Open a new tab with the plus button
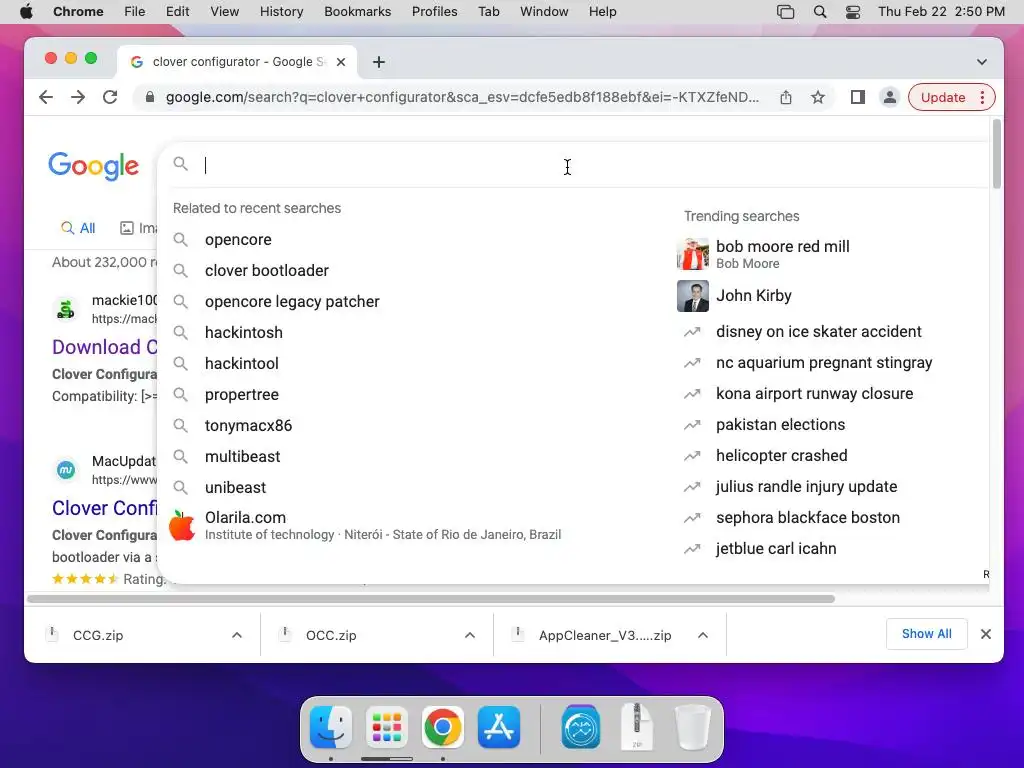This screenshot has width=1024, height=768. (379, 62)
